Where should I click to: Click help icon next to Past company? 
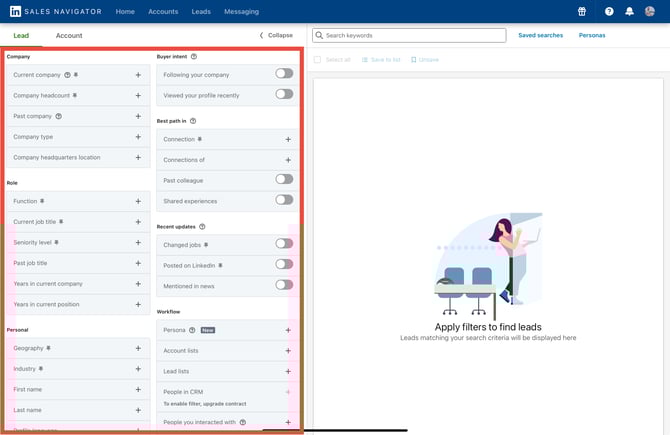point(59,116)
